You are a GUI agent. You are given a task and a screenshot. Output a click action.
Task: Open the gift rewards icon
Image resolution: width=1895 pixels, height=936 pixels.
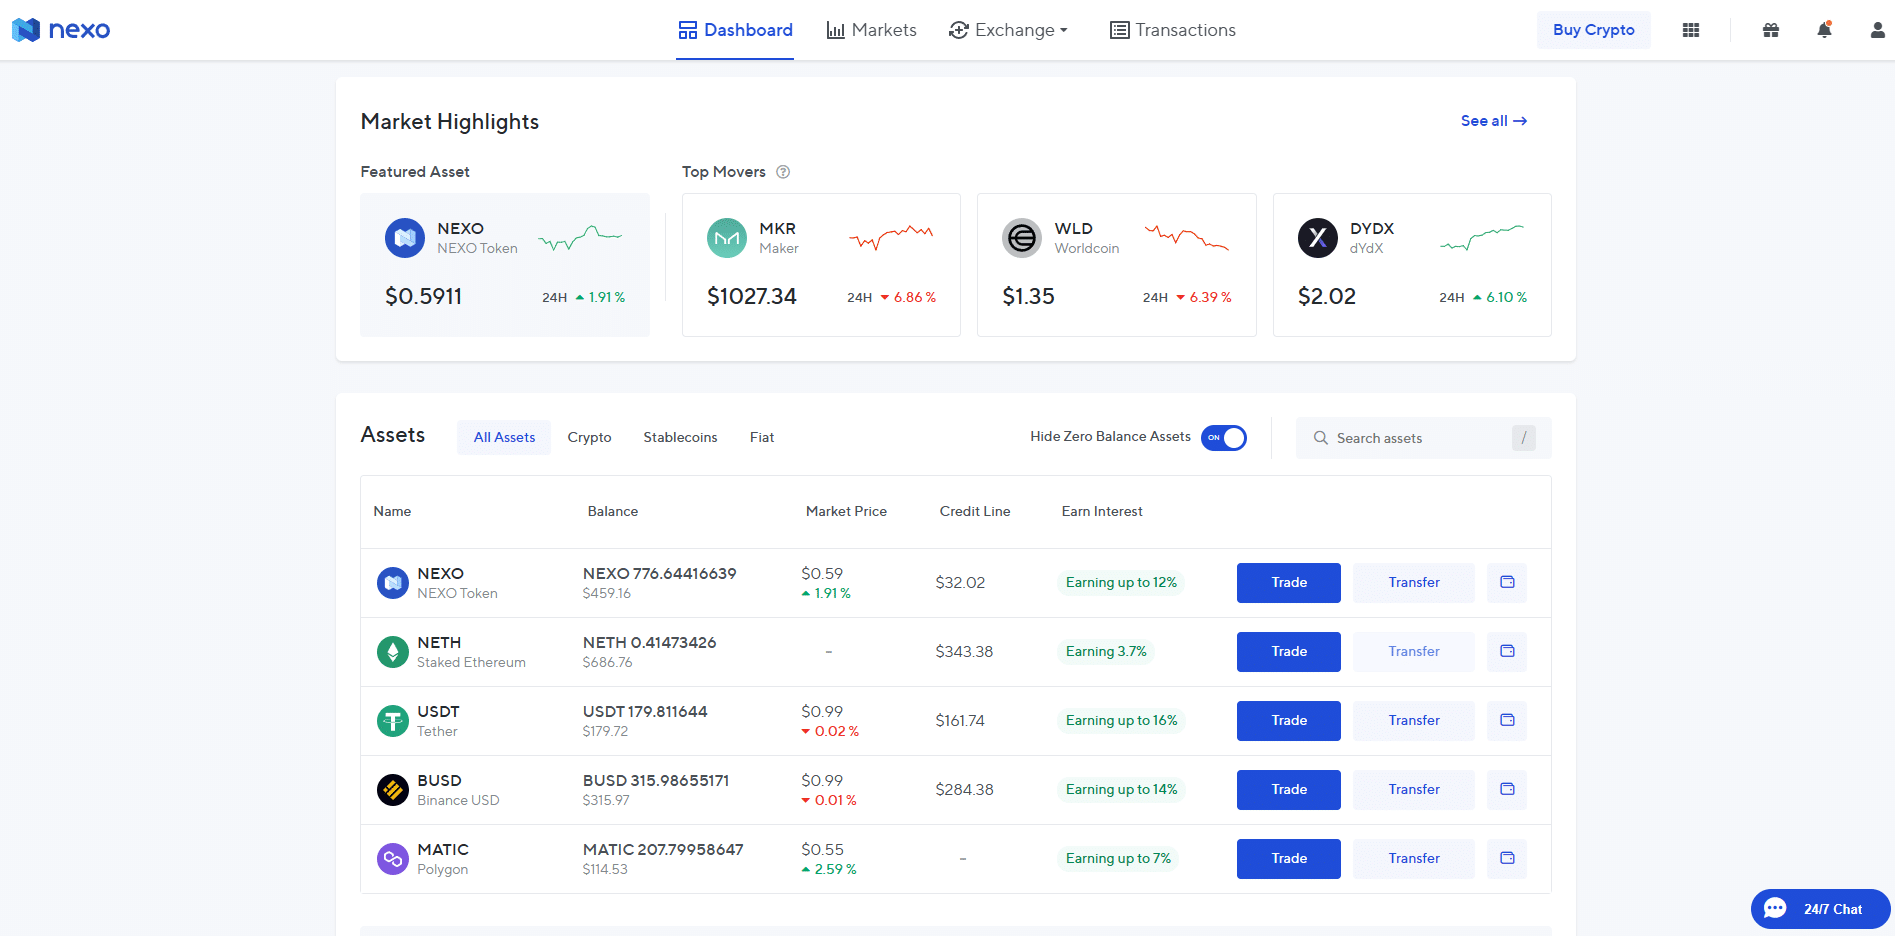1771,30
